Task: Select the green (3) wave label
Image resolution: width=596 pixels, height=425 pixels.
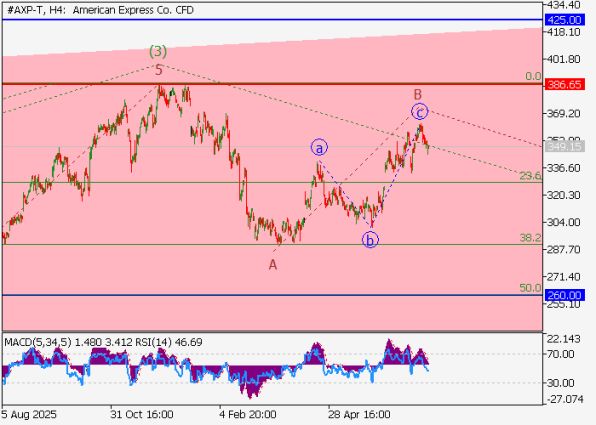Action: [x=158, y=52]
